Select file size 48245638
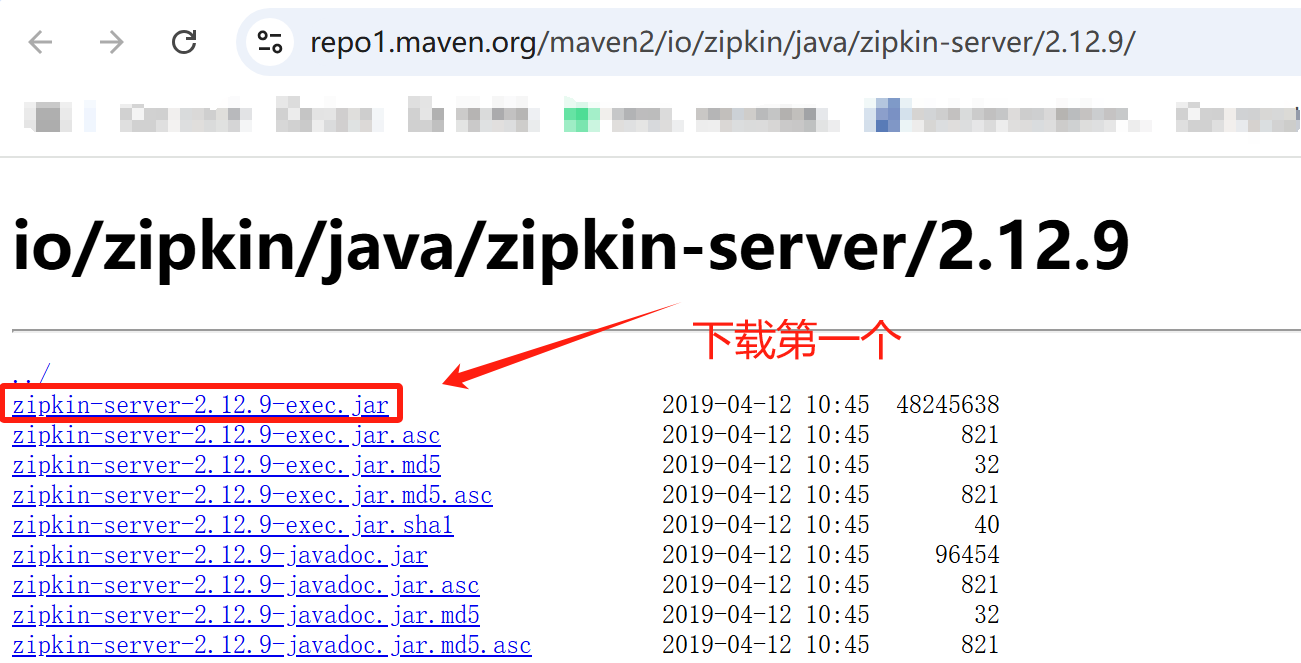 tap(948, 405)
